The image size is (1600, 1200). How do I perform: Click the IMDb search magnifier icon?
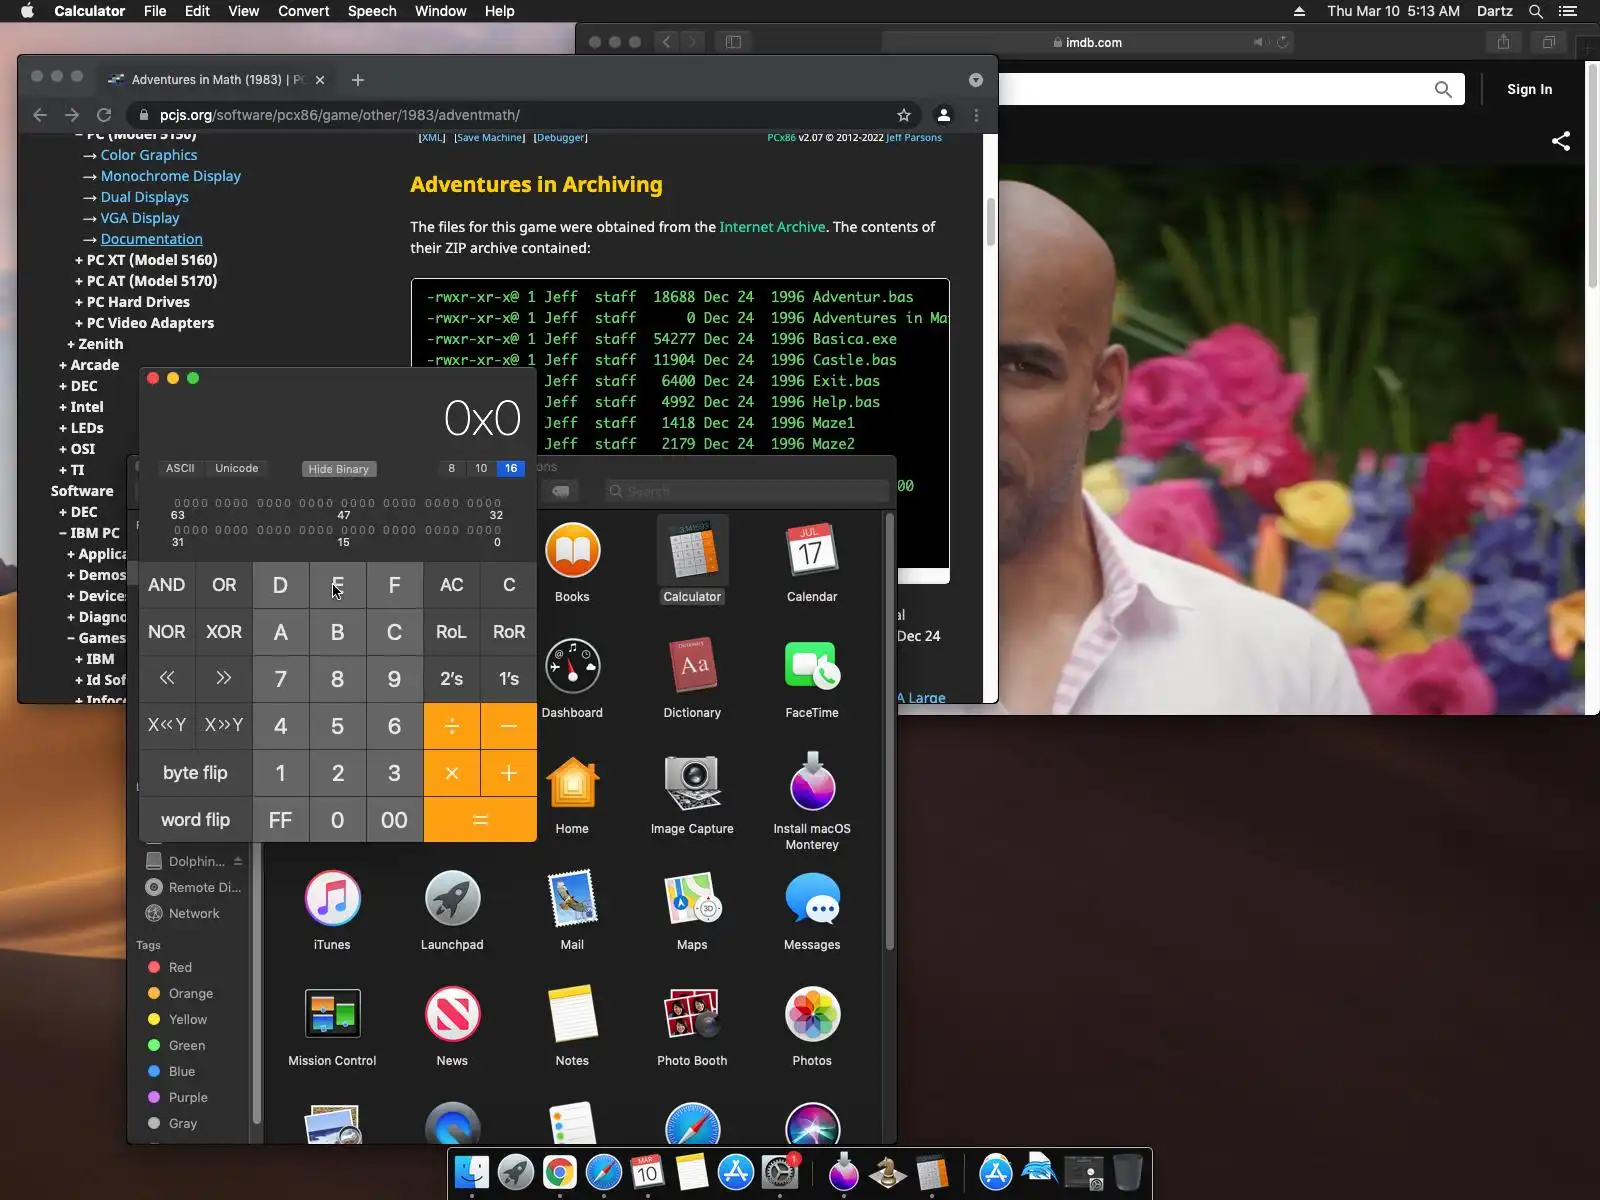(x=1443, y=89)
